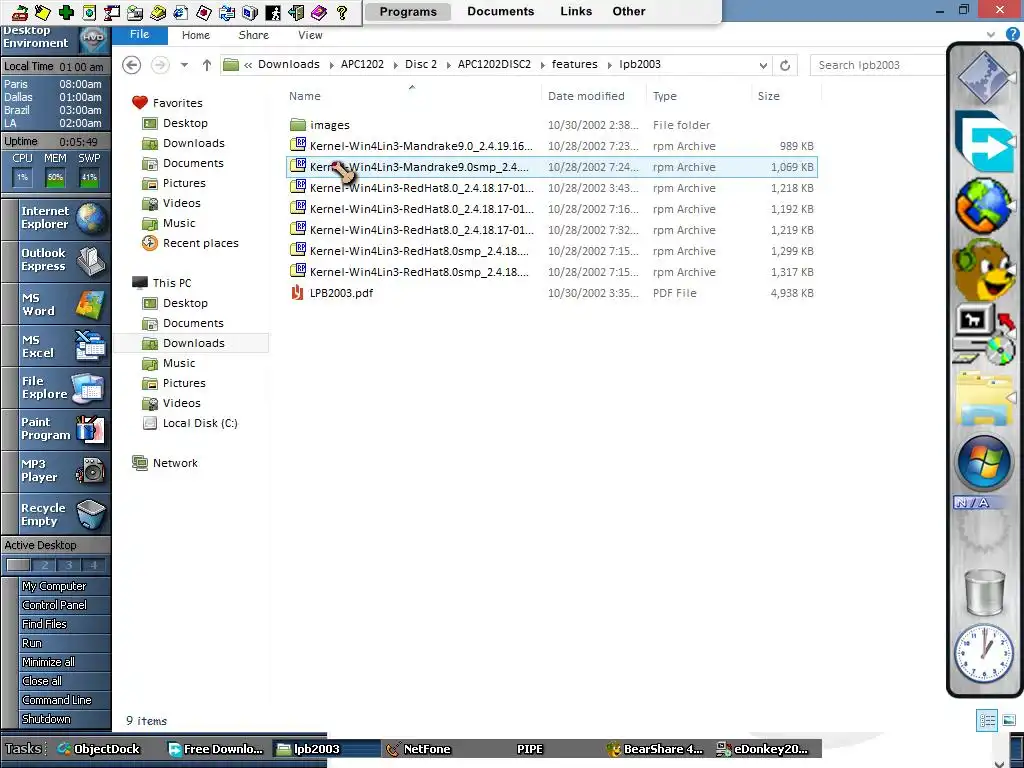Empty the Recycle bin via left panel
Image resolution: width=1024 pixels, height=768 pixels.
click(x=56, y=515)
